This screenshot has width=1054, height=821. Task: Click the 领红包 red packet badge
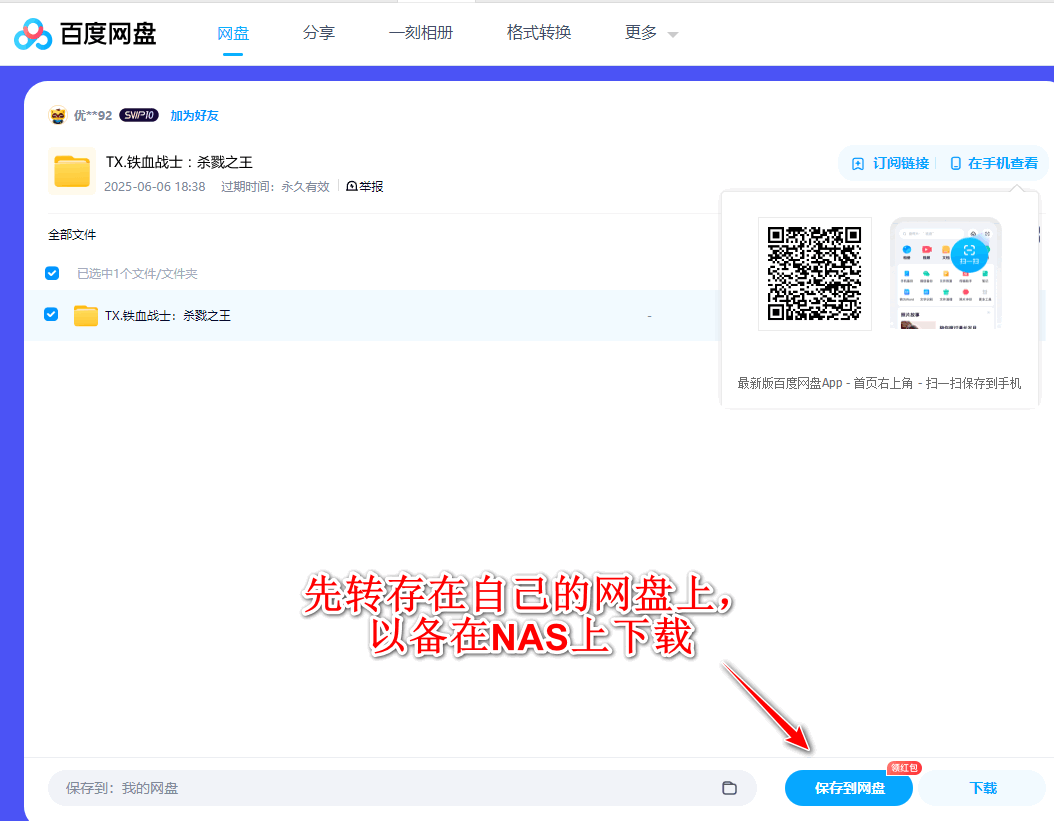coord(903,768)
